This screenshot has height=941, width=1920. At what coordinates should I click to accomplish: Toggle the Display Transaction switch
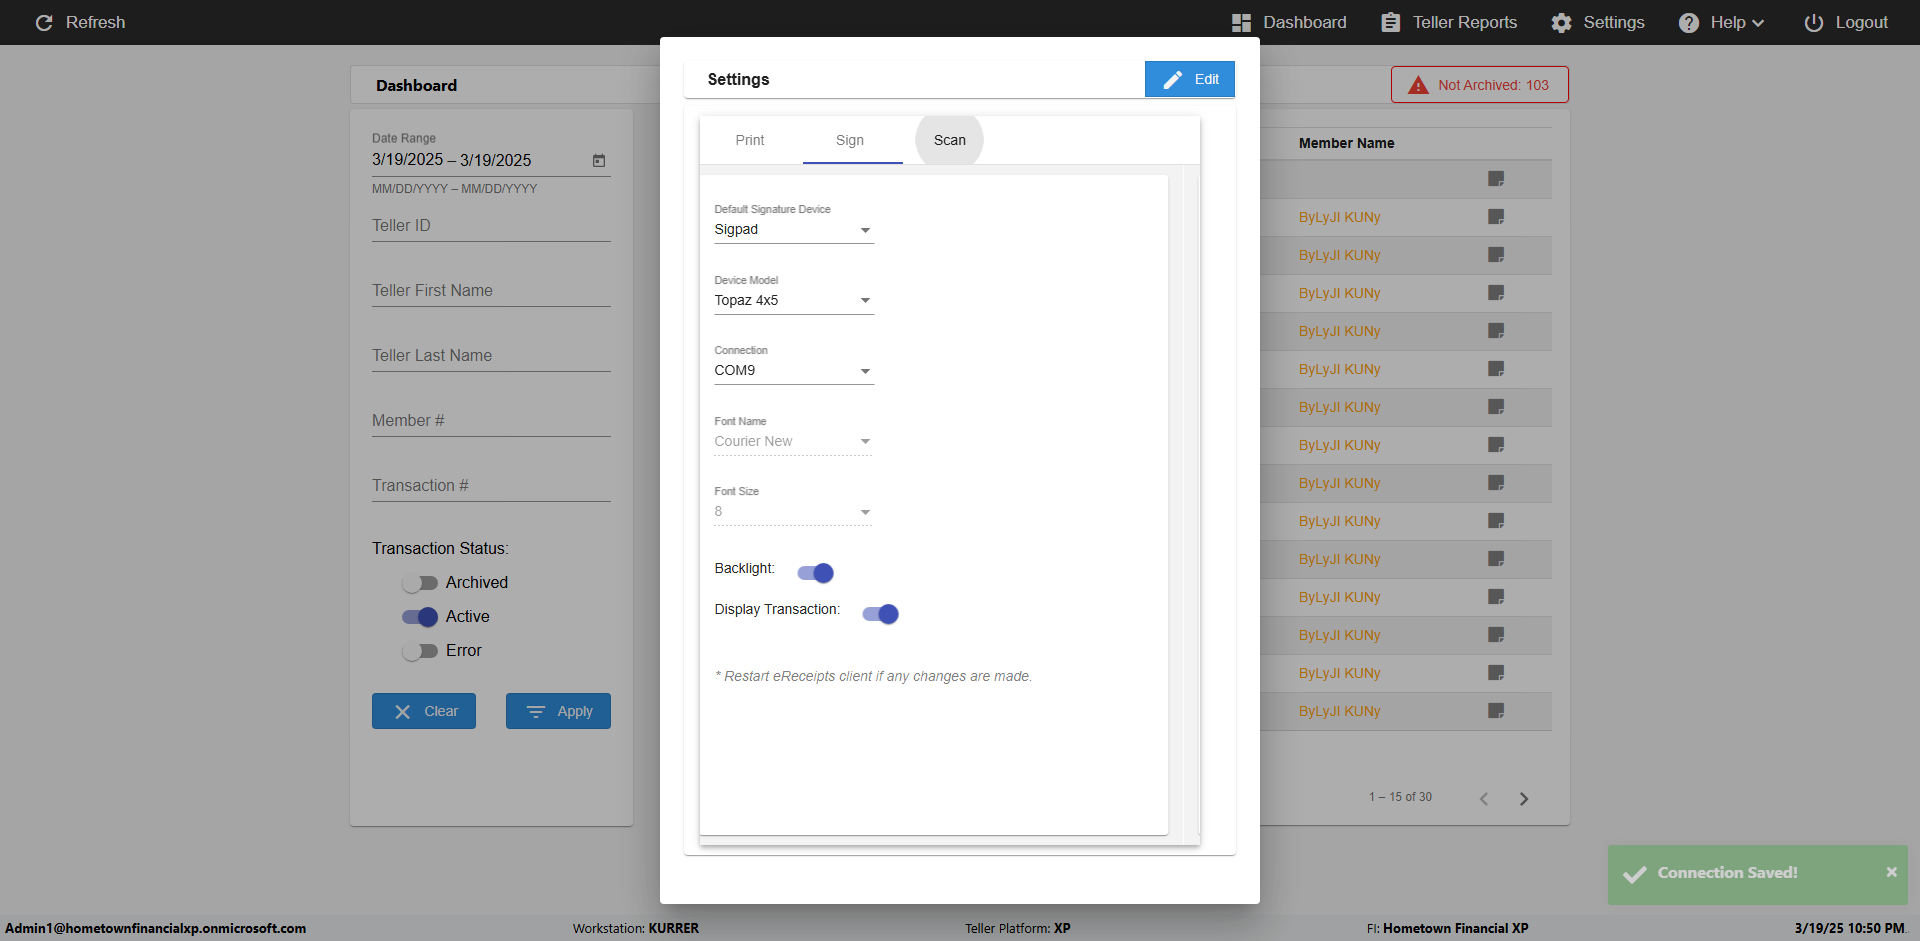click(880, 614)
